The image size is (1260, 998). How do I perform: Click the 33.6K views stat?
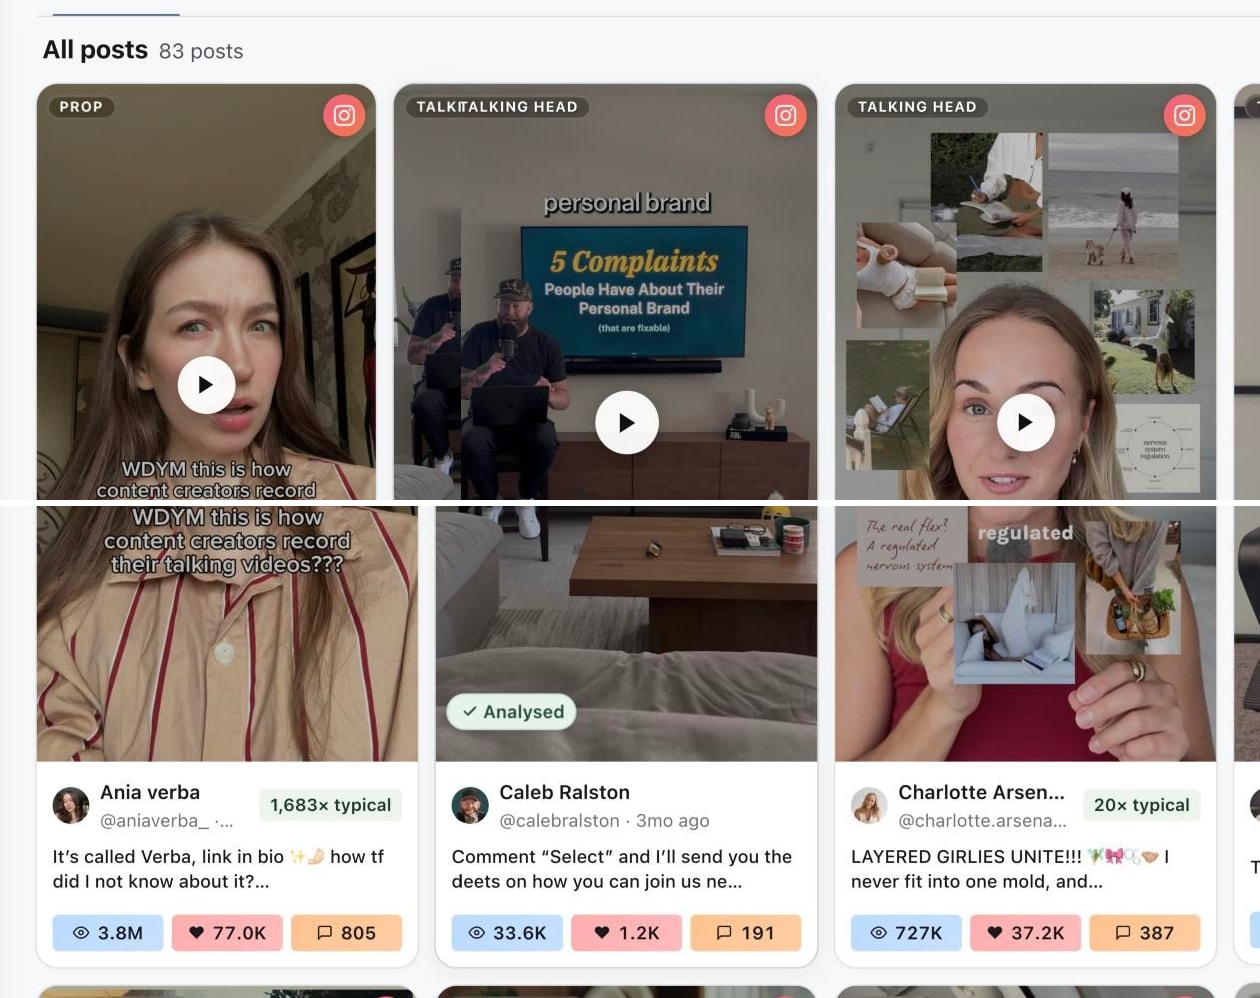(507, 933)
